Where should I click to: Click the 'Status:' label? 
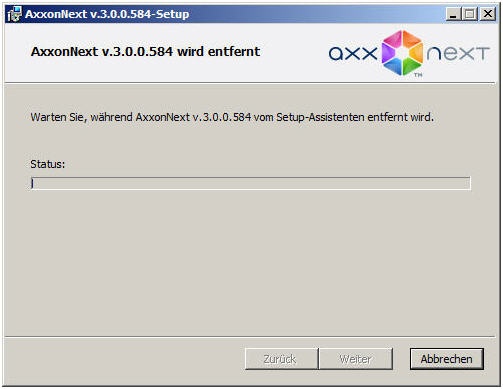(47, 164)
